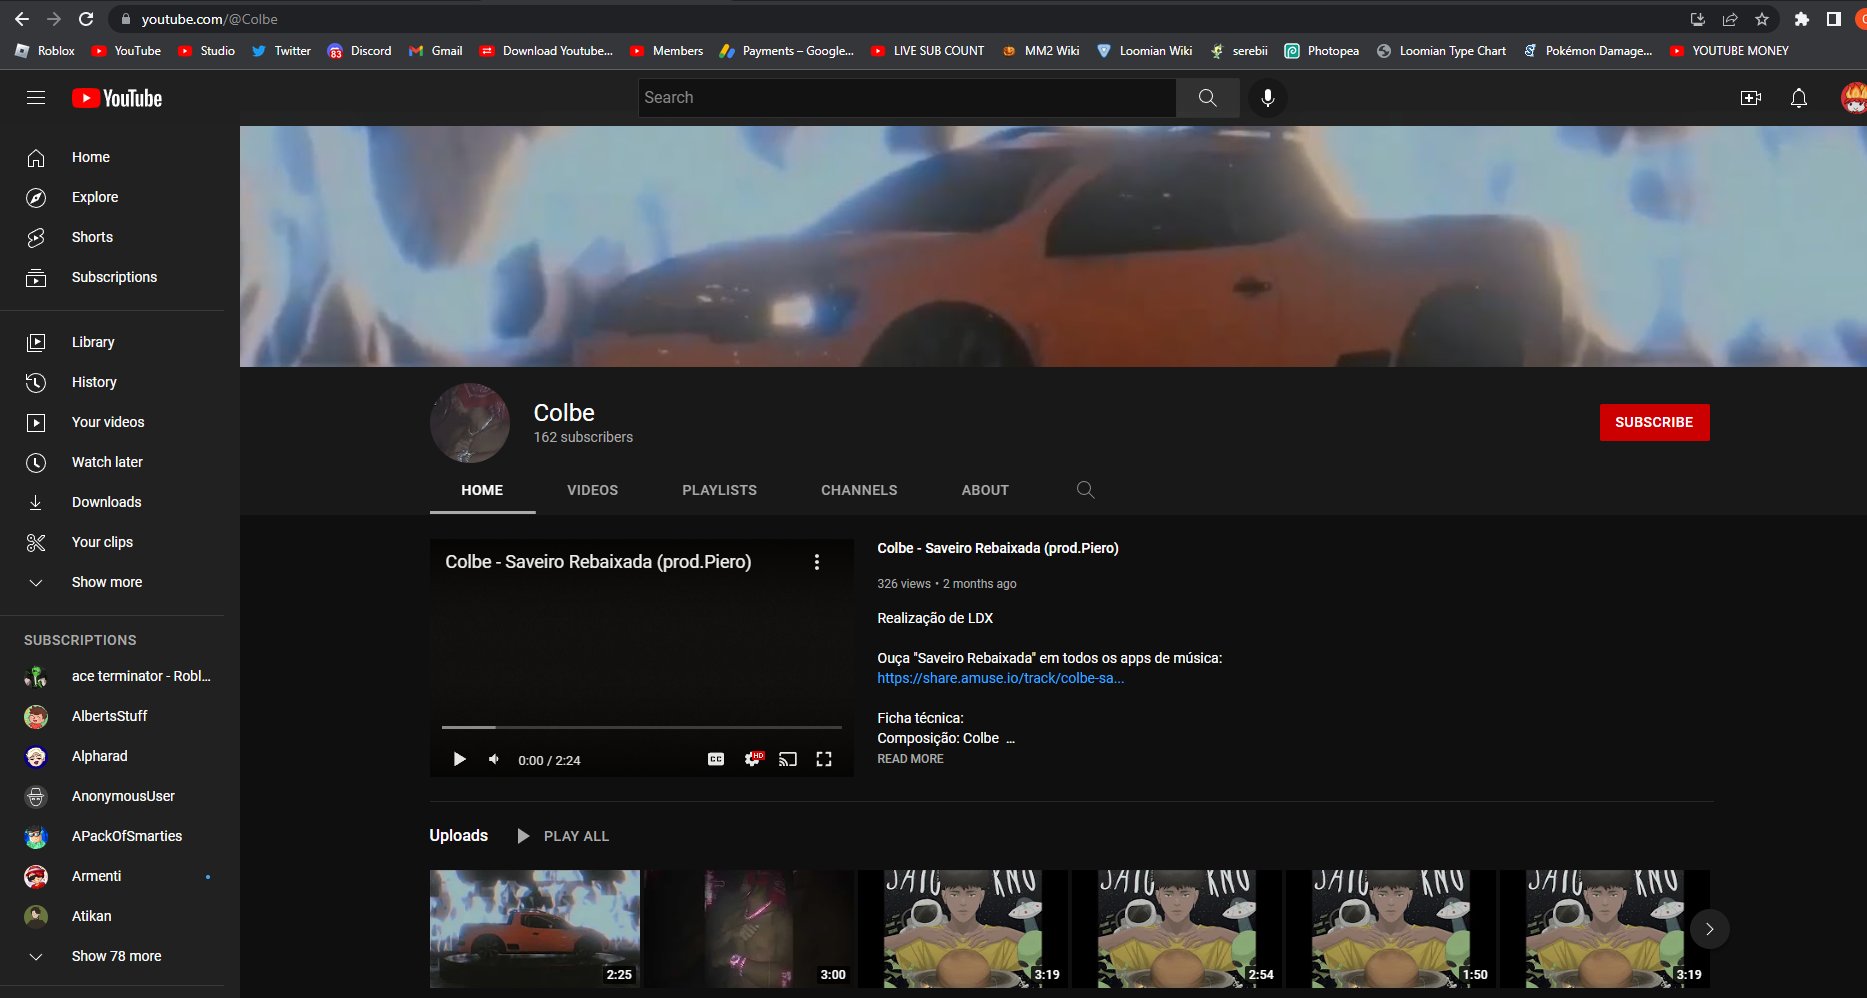The width and height of the screenshot is (1867, 998).
Task: Open channel search magnifier
Action: pos(1085,490)
